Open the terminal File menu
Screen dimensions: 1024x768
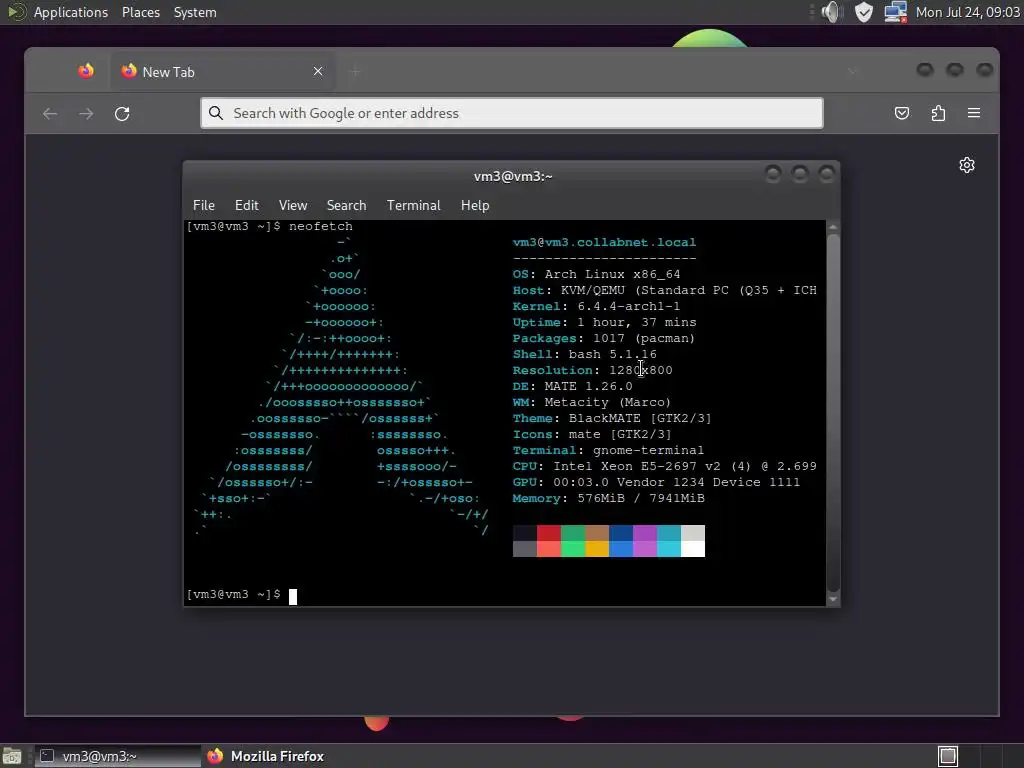tap(204, 205)
